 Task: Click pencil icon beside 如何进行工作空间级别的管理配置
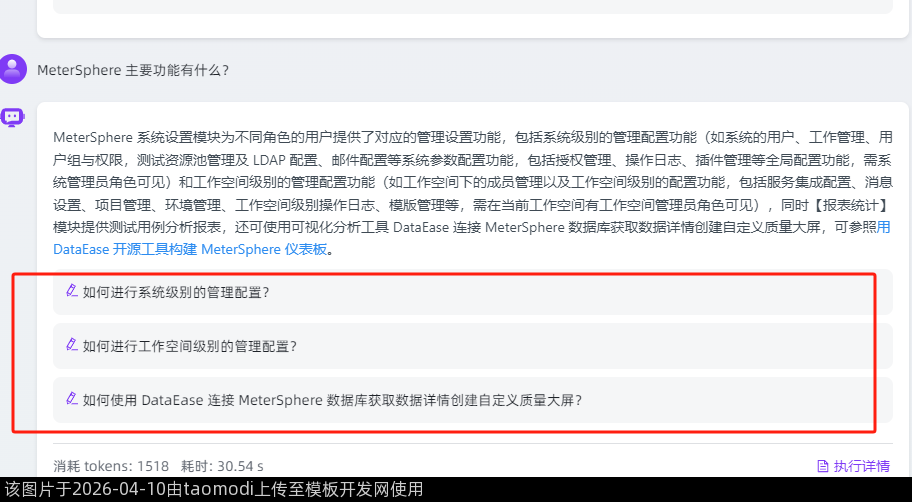[72, 344]
